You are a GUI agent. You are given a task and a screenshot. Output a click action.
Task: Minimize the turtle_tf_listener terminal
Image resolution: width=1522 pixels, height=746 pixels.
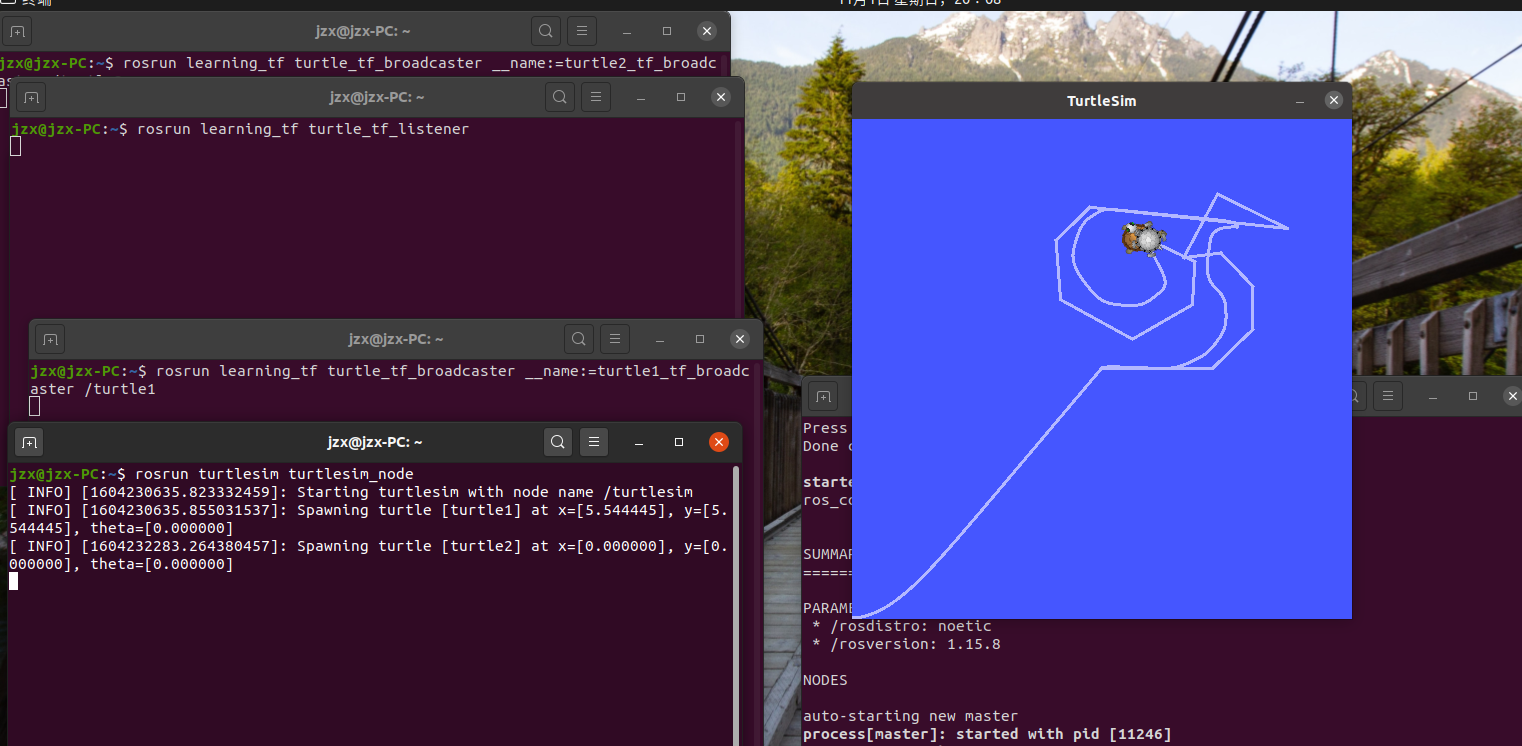tap(641, 97)
